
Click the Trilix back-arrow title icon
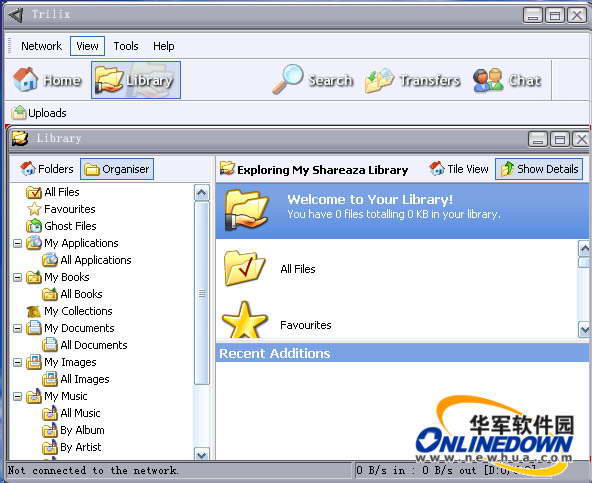(x=16, y=15)
